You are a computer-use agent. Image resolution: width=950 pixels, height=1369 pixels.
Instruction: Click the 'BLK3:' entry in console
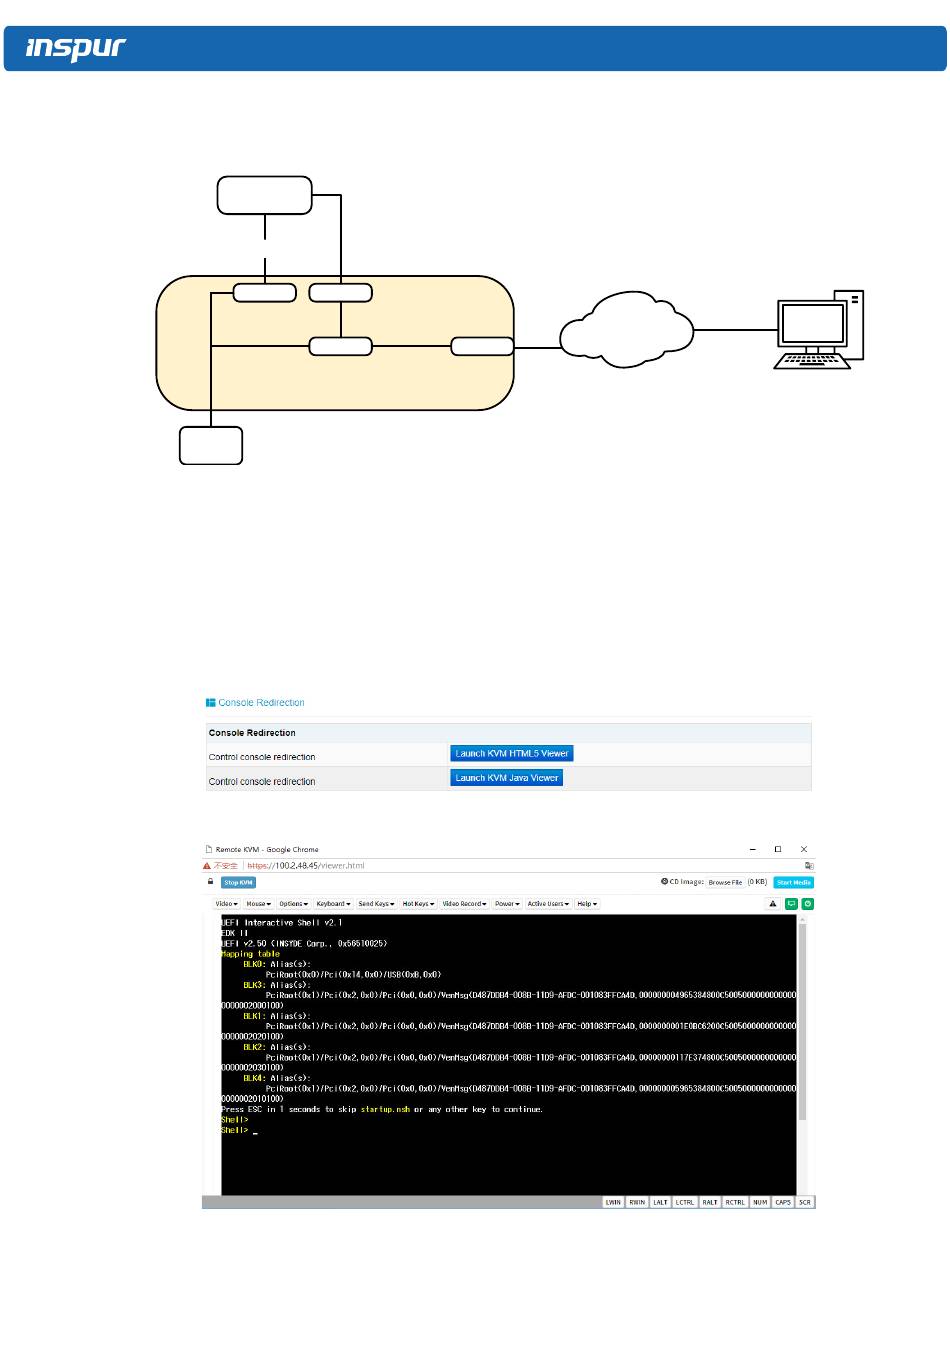point(255,985)
